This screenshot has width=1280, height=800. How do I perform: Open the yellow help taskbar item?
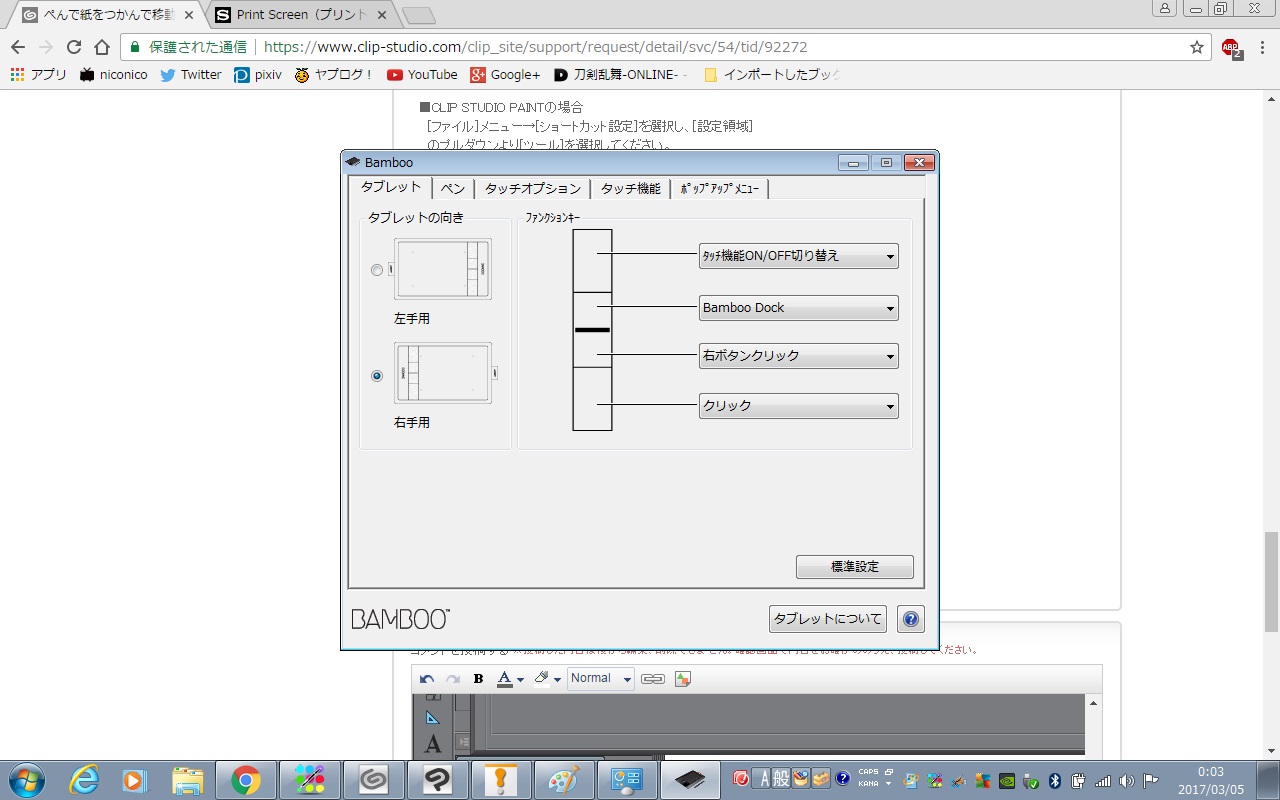coord(500,780)
